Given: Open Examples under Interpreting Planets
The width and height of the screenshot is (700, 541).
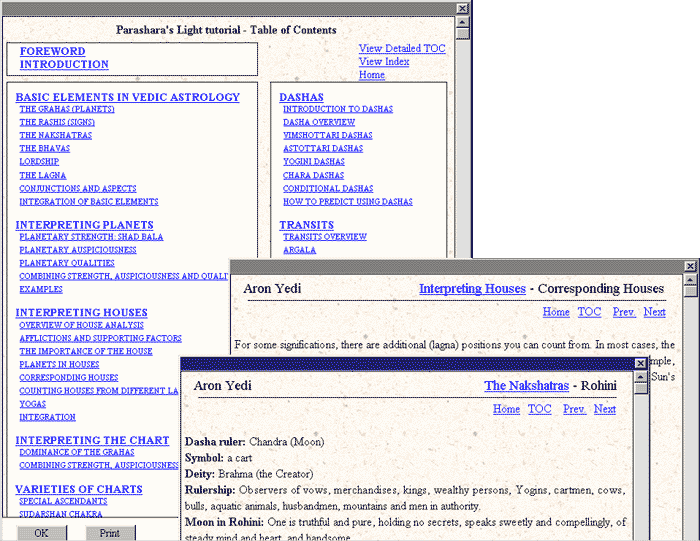Looking at the screenshot, I should click(41, 289).
